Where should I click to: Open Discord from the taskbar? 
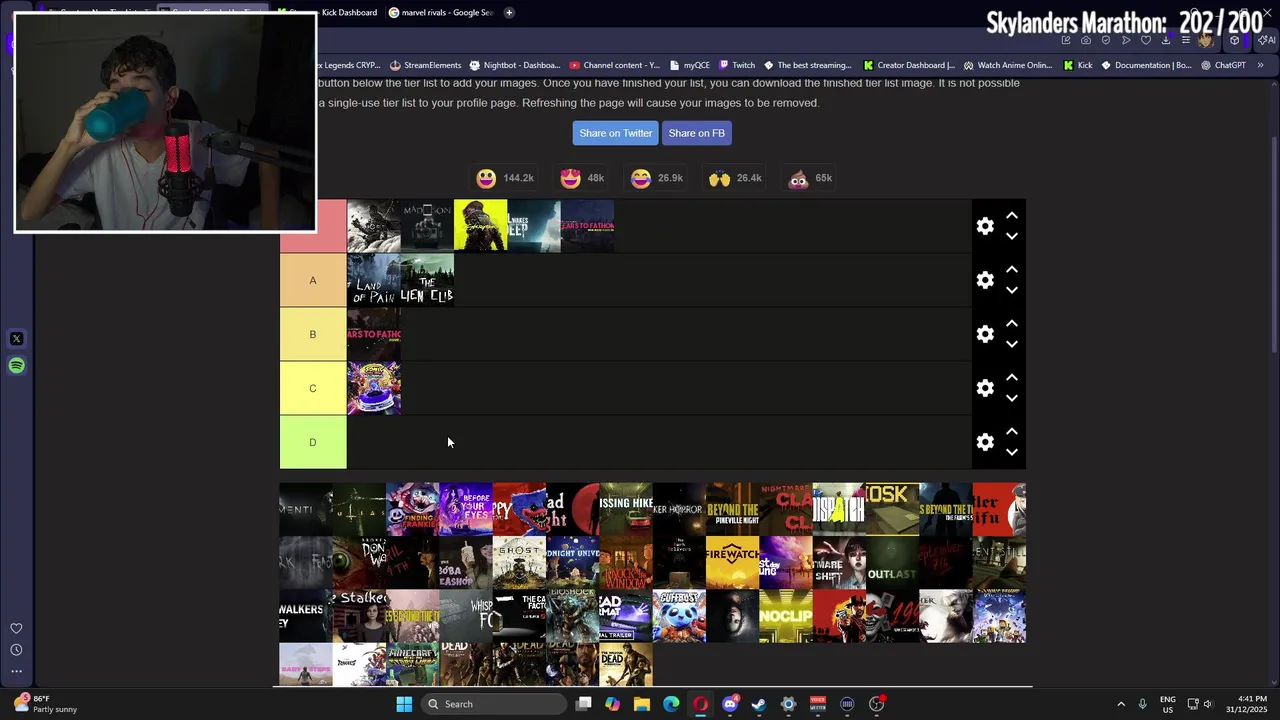tap(730, 704)
